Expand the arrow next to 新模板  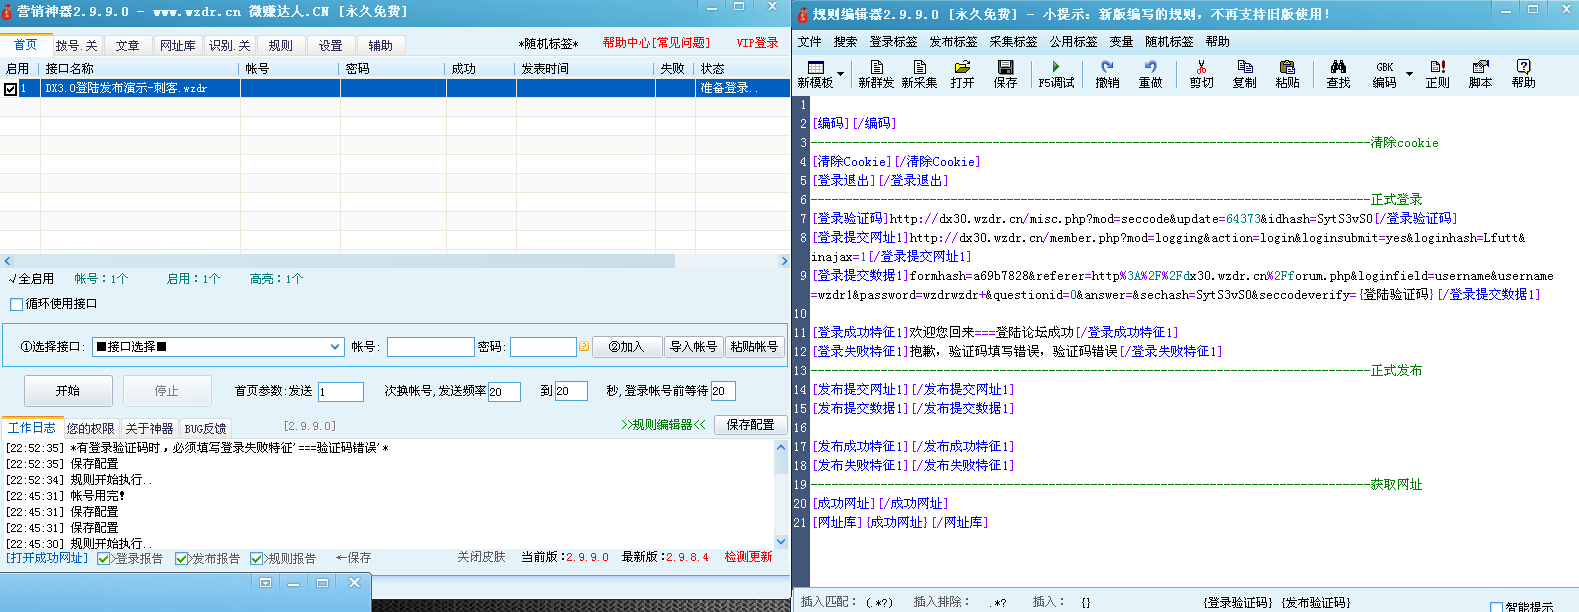(x=840, y=74)
